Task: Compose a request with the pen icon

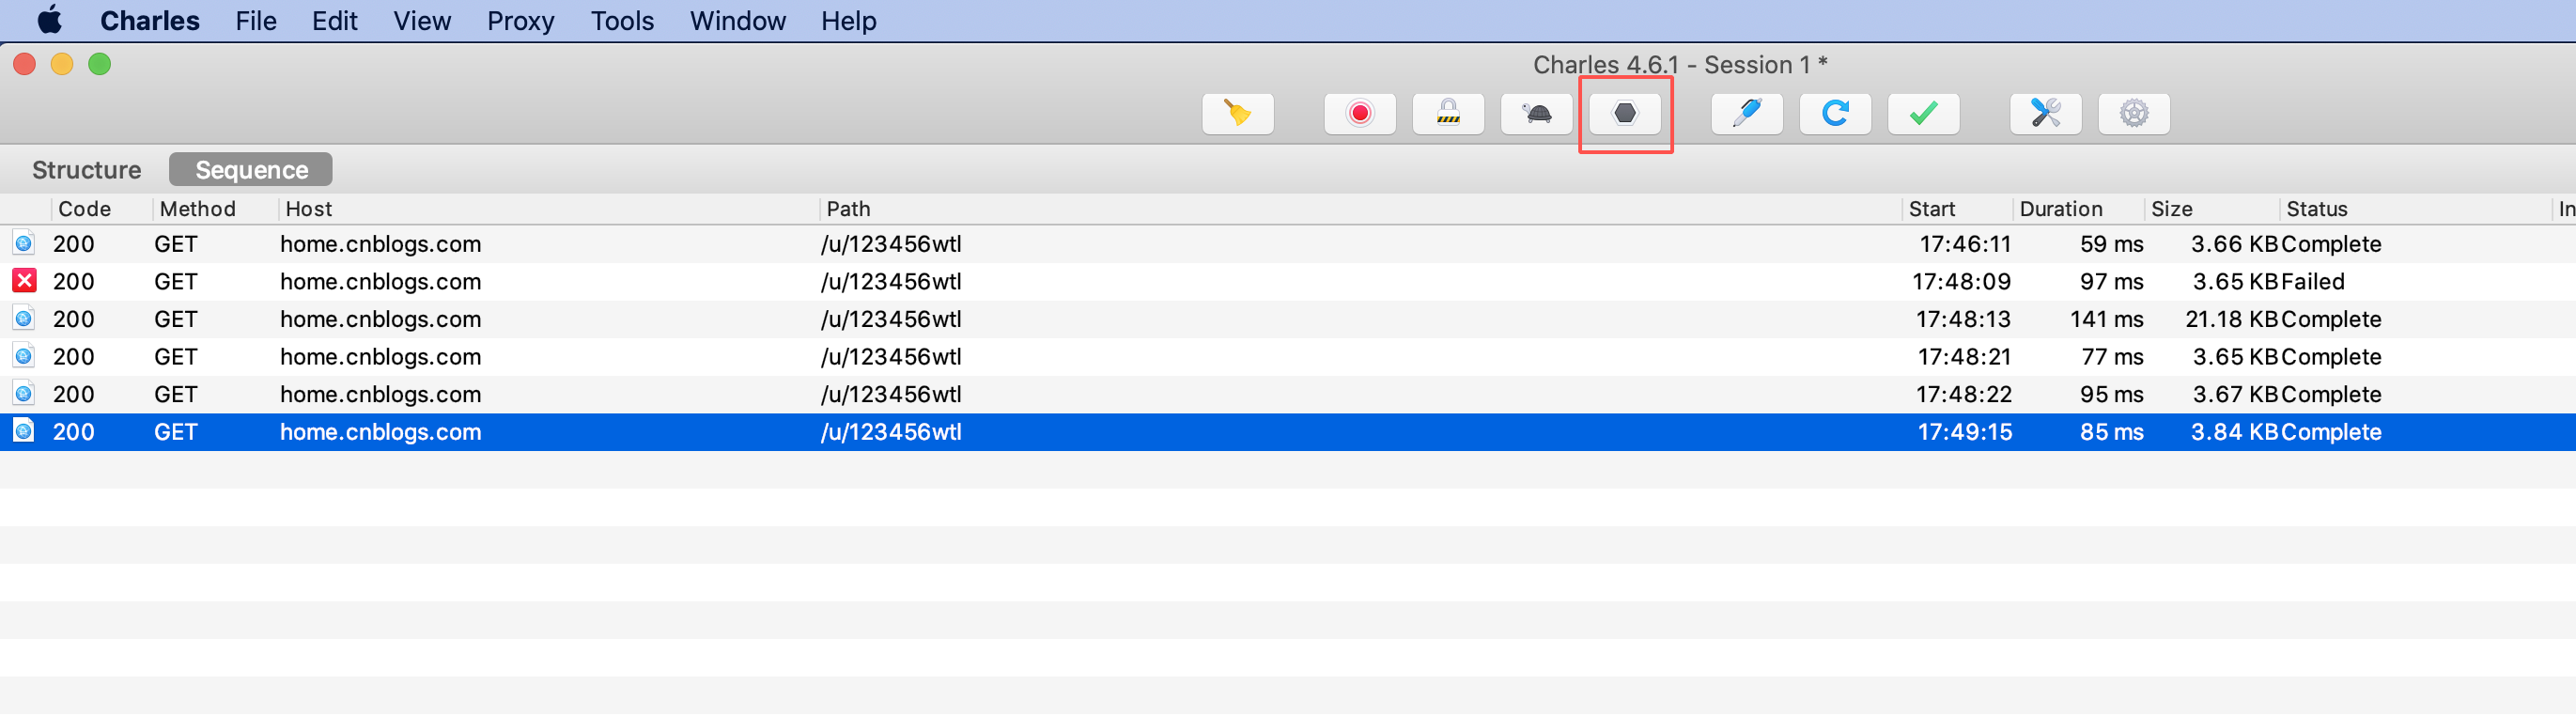Action: [x=1746, y=113]
